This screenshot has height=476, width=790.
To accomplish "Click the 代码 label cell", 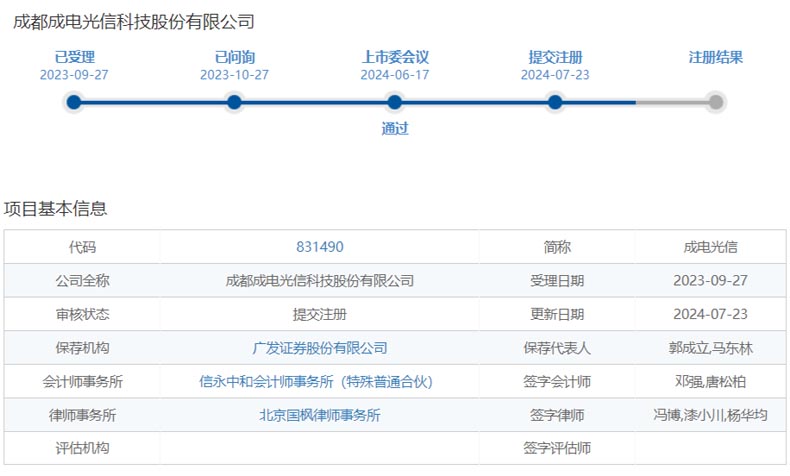I will [x=82, y=247].
